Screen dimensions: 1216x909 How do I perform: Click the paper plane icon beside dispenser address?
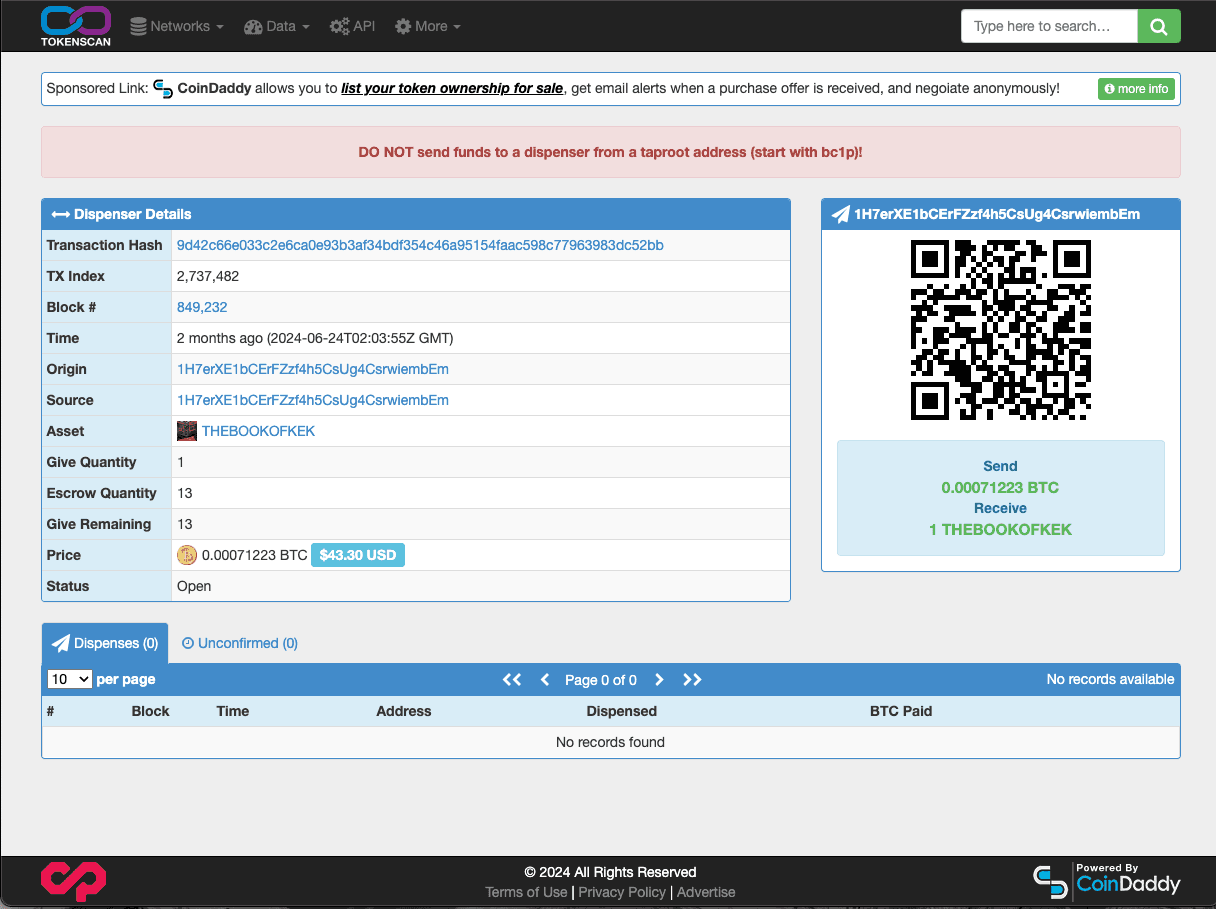840,214
